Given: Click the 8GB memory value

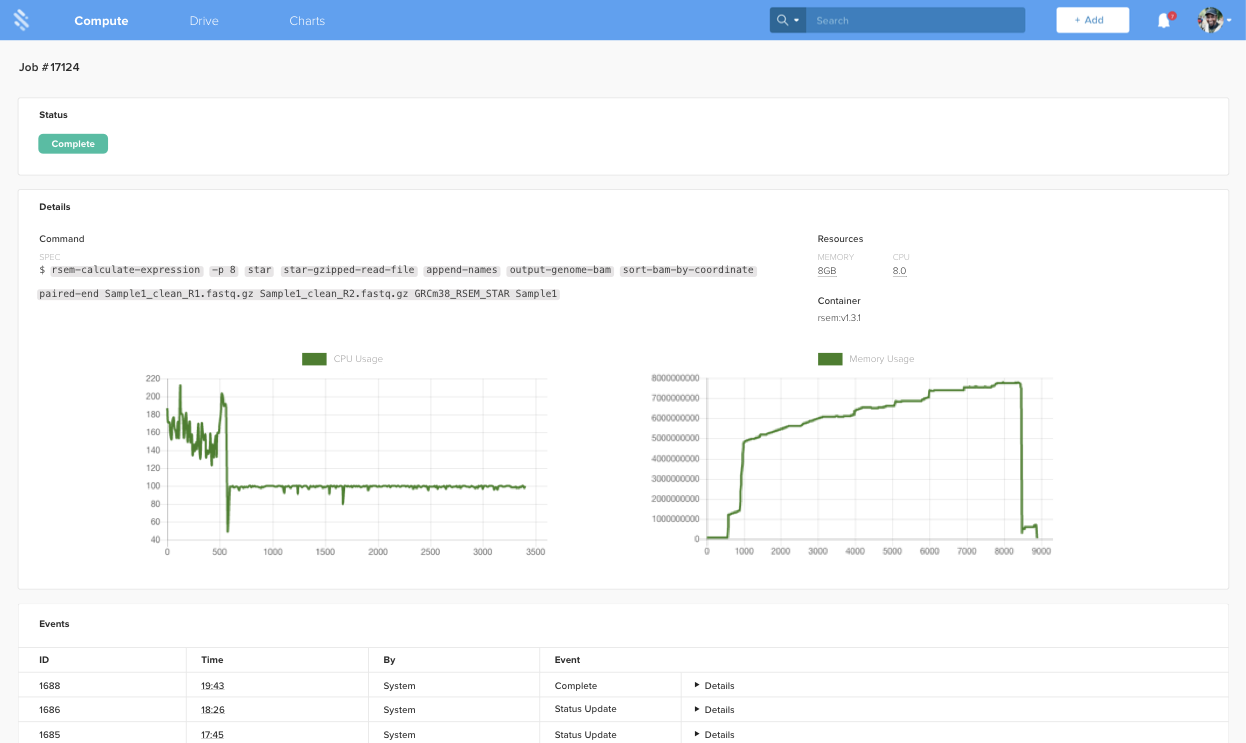Looking at the screenshot, I should pyautogui.click(x=827, y=271).
